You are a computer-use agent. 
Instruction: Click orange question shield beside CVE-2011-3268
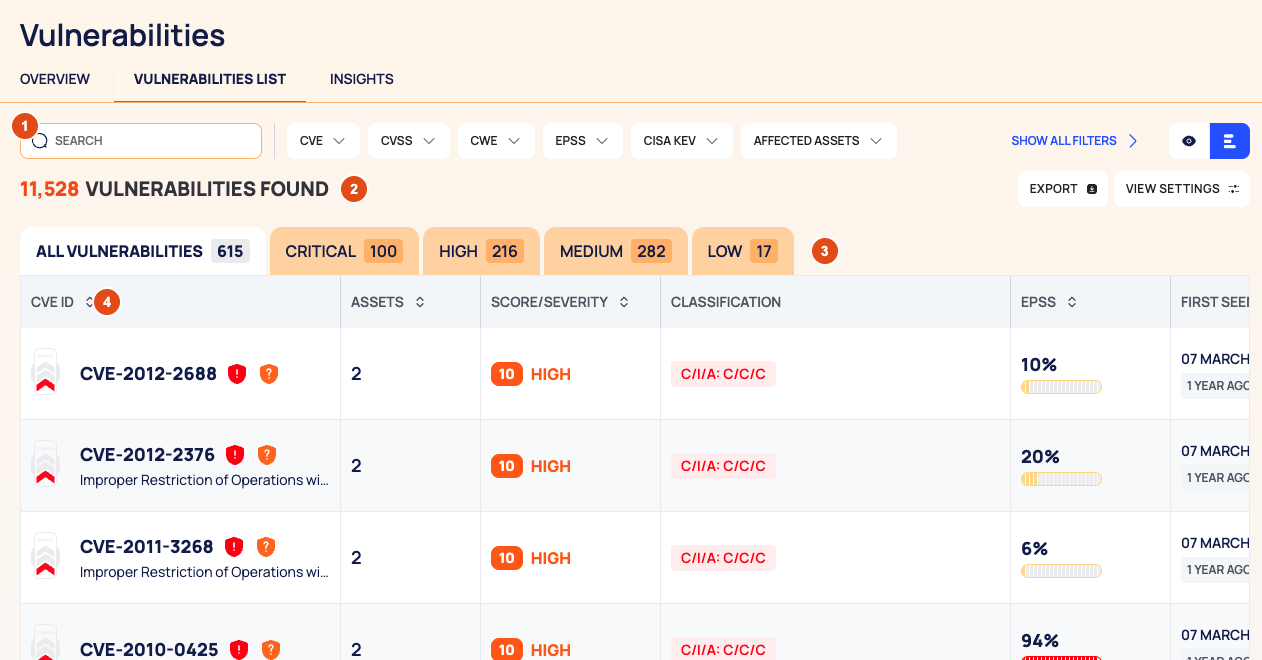point(266,547)
